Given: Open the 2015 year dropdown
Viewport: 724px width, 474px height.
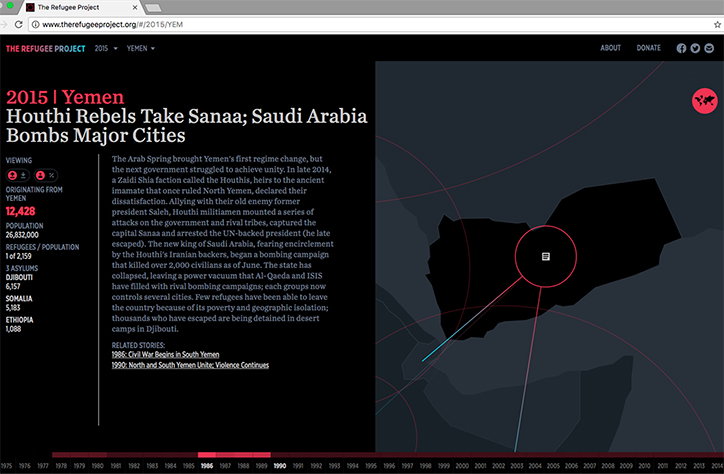Looking at the screenshot, I should coord(106,48).
